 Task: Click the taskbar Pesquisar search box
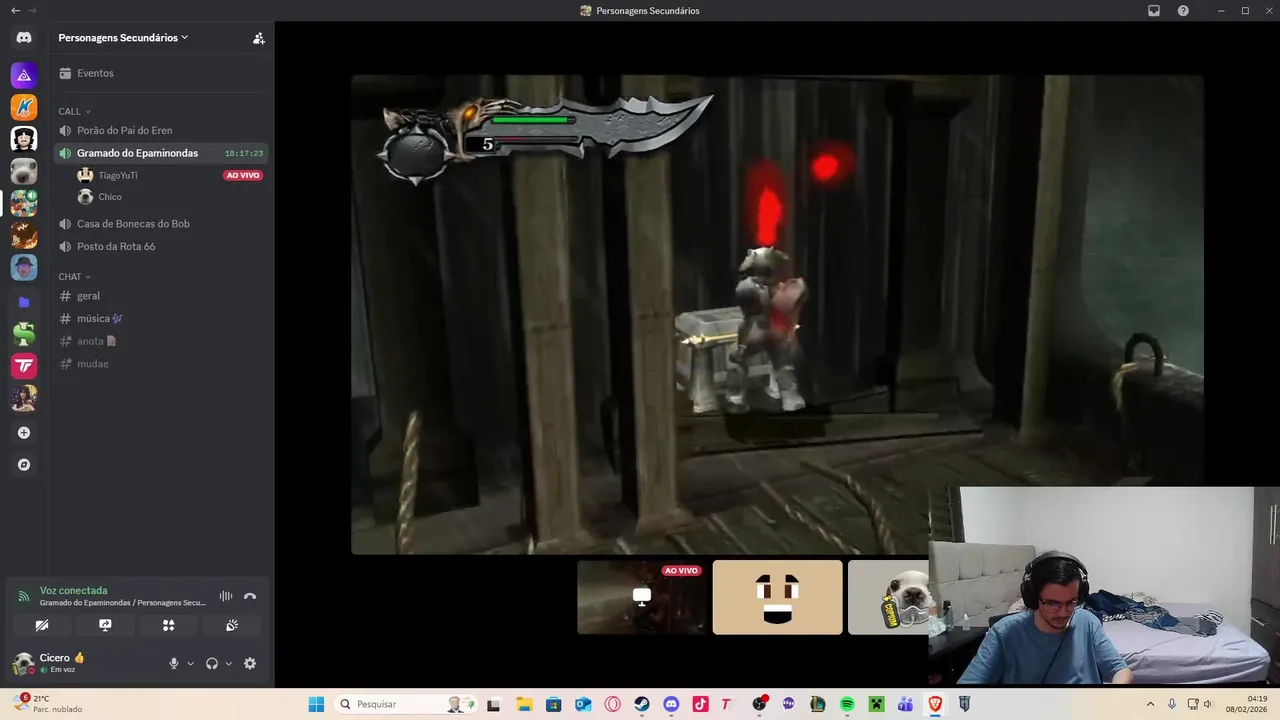pos(406,704)
